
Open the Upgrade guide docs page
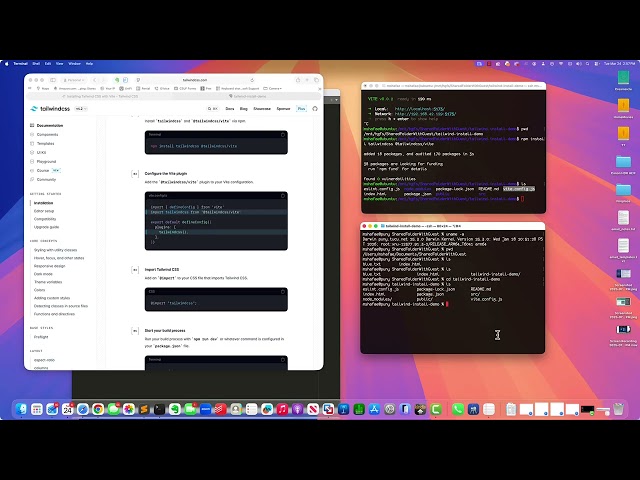tap(47, 227)
